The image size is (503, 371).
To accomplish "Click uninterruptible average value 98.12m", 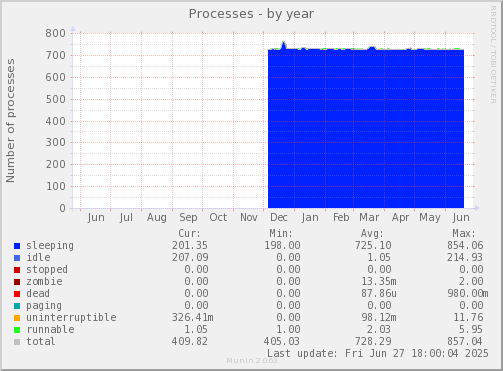I will pyautogui.click(x=379, y=317).
